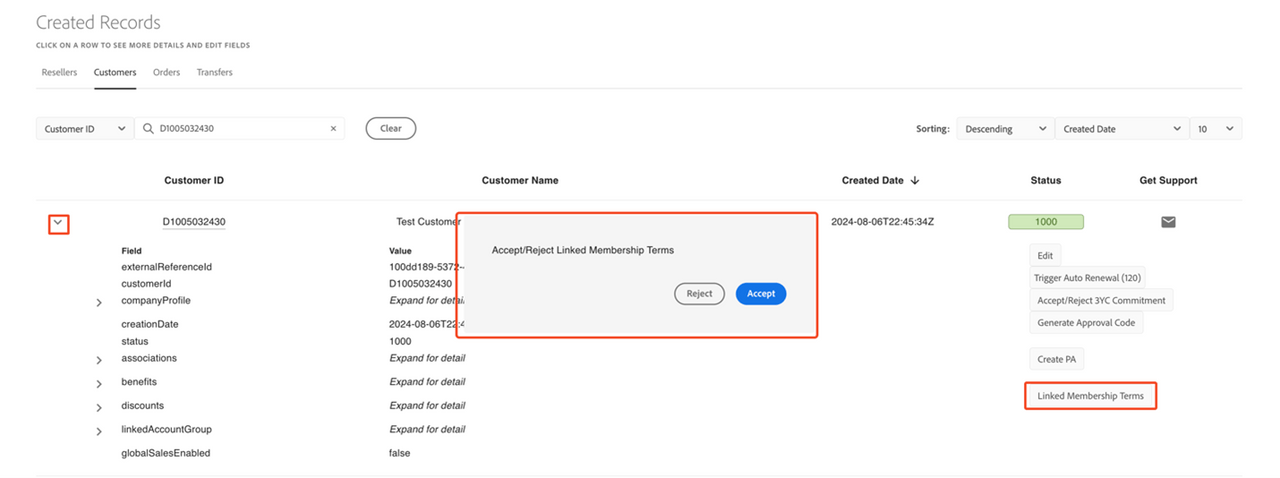Click the Created Date sort arrow

pos(915,181)
